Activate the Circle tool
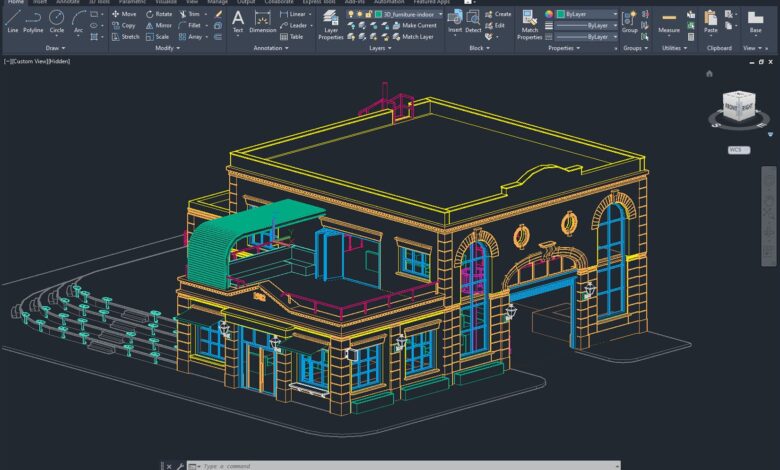 pos(56,21)
